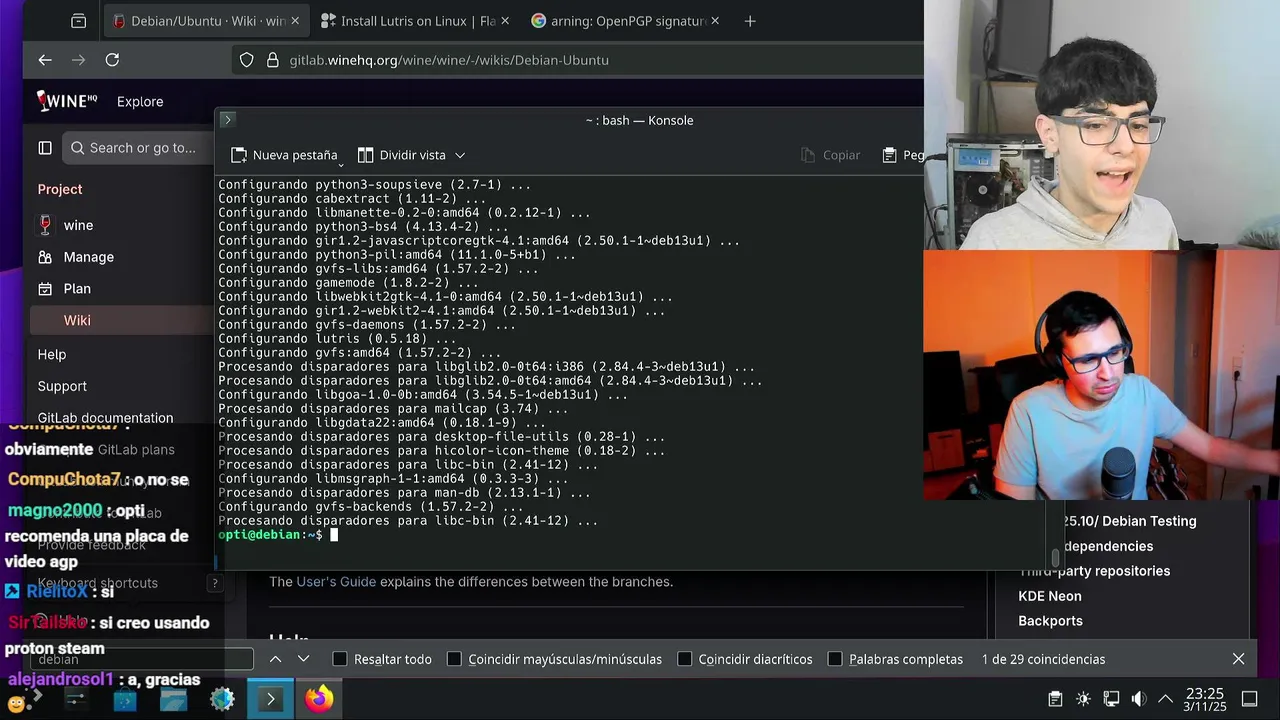Close the Install Lutris on Linux tab
The image size is (1280, 720).
pos(504,21)
